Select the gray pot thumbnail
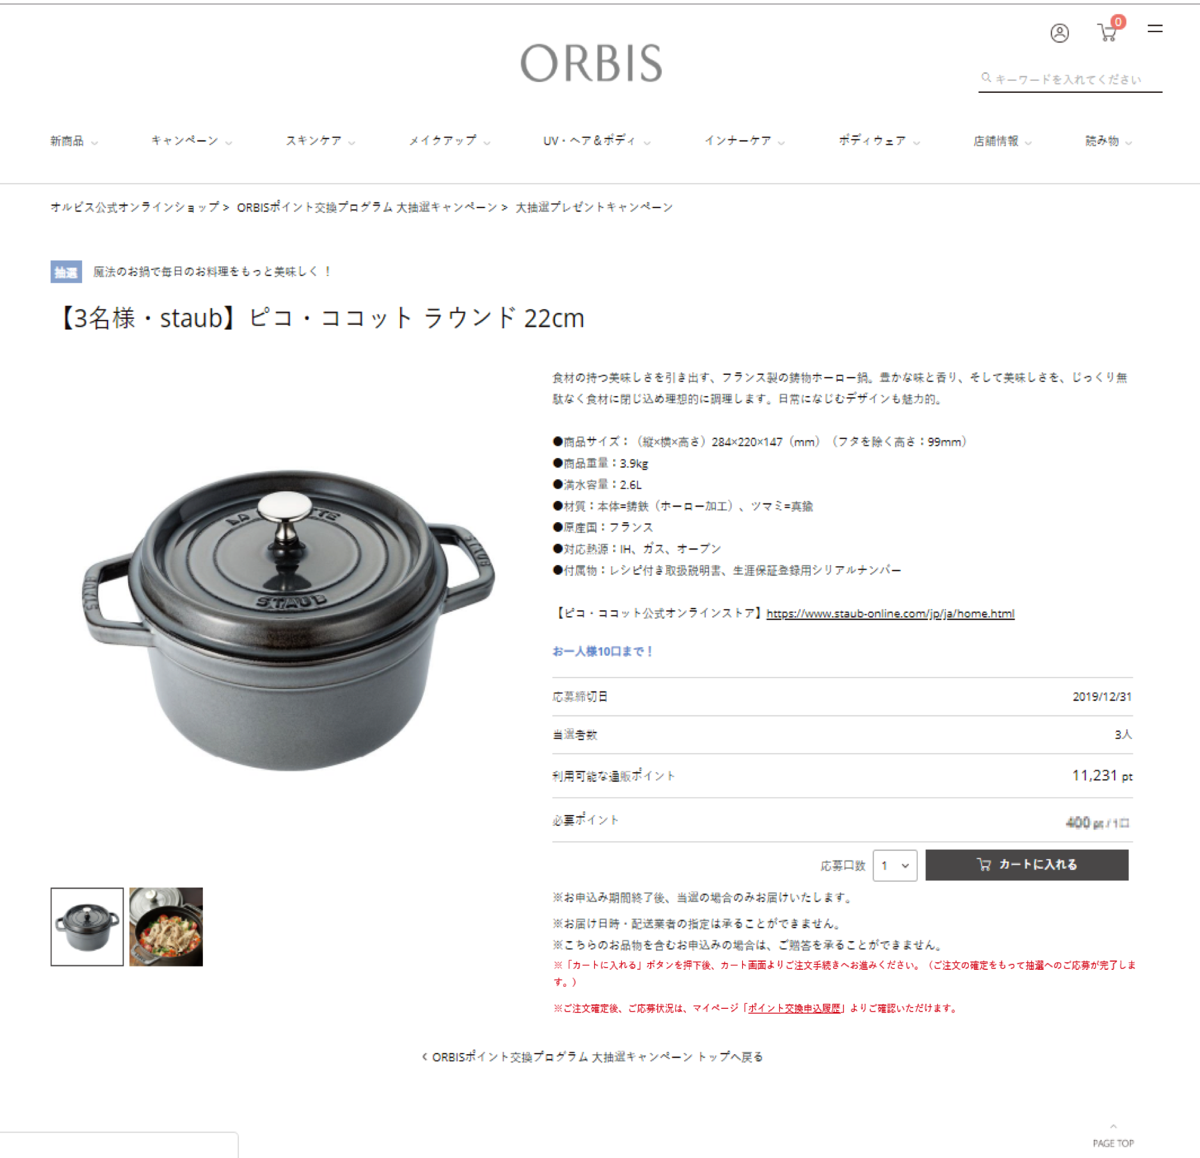The width and height of the screenshot is (1200, 1158). 87,927
